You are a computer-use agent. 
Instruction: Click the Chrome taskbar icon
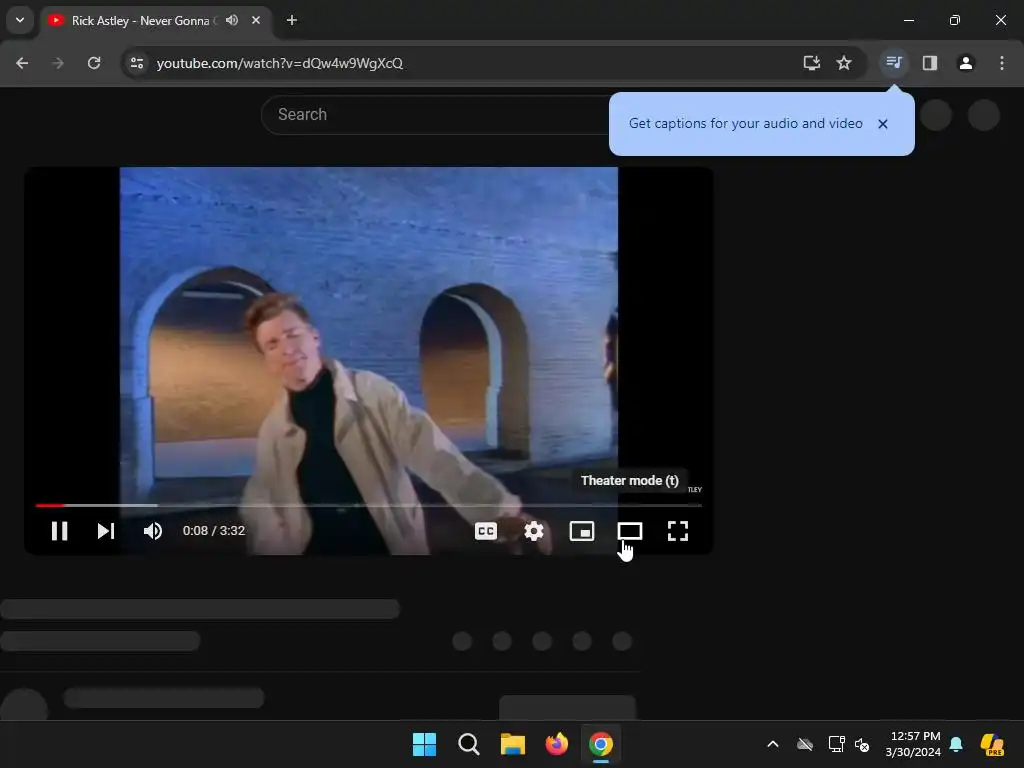601,744
